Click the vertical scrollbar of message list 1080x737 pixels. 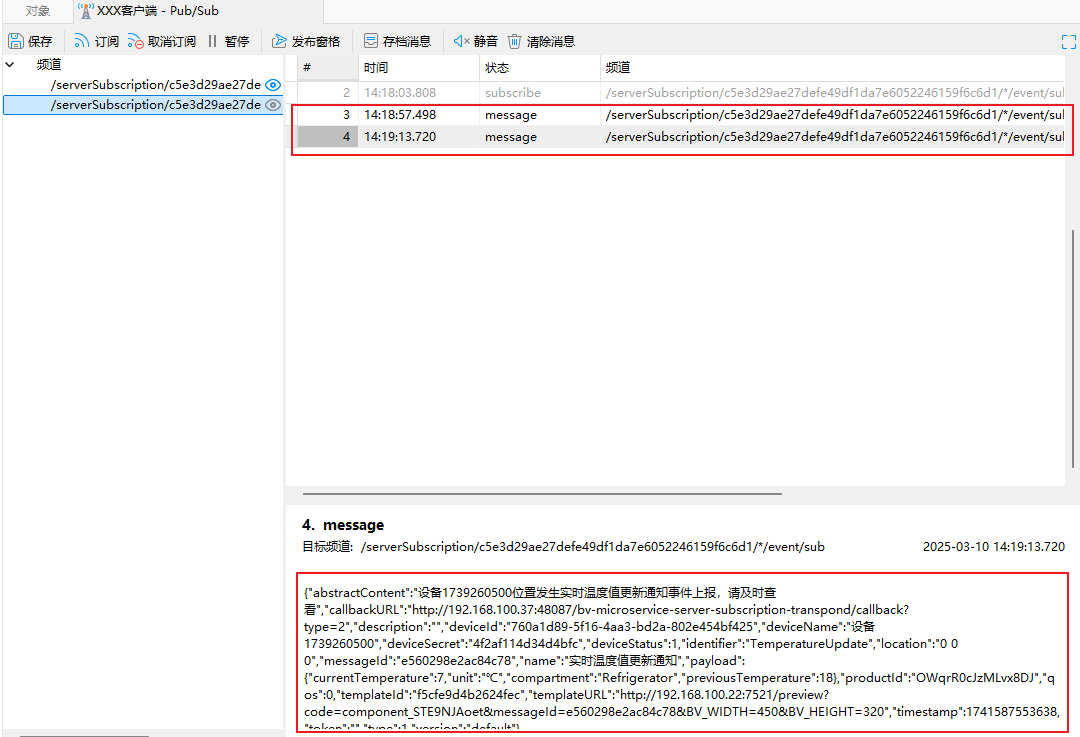tap(1072, 349)
